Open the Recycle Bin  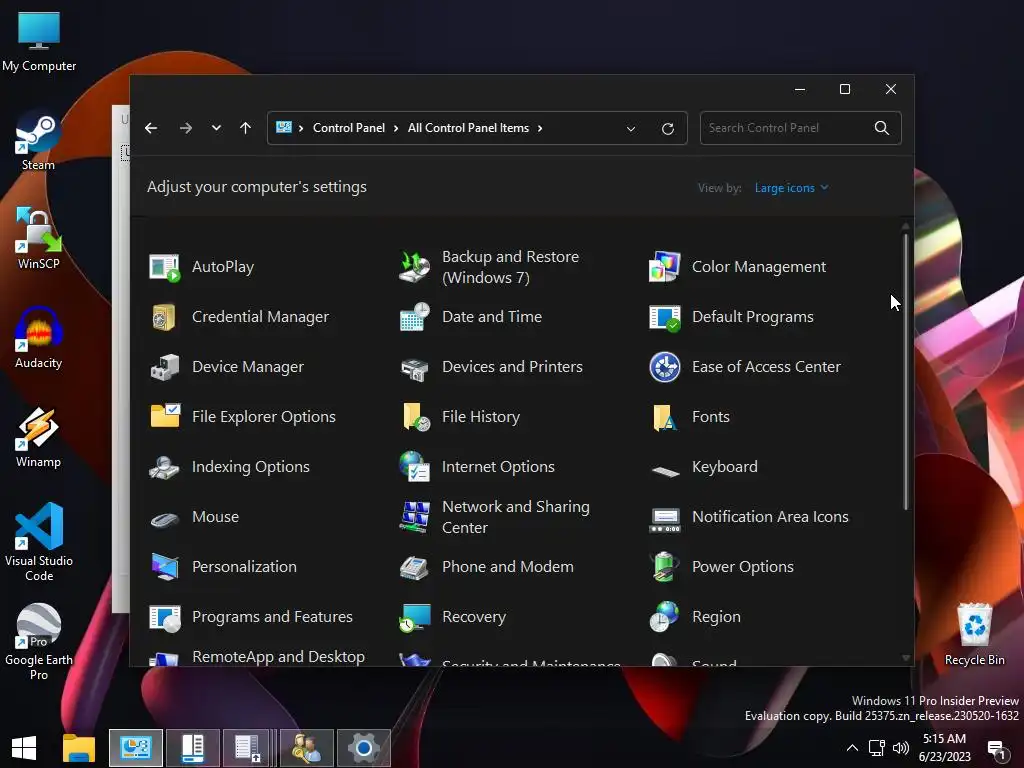(974, 633)
